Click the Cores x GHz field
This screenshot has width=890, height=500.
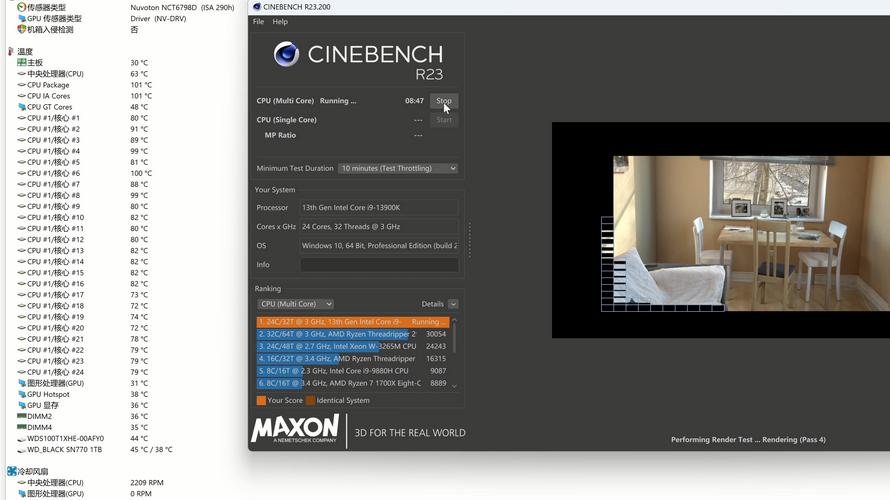point(379,226)
